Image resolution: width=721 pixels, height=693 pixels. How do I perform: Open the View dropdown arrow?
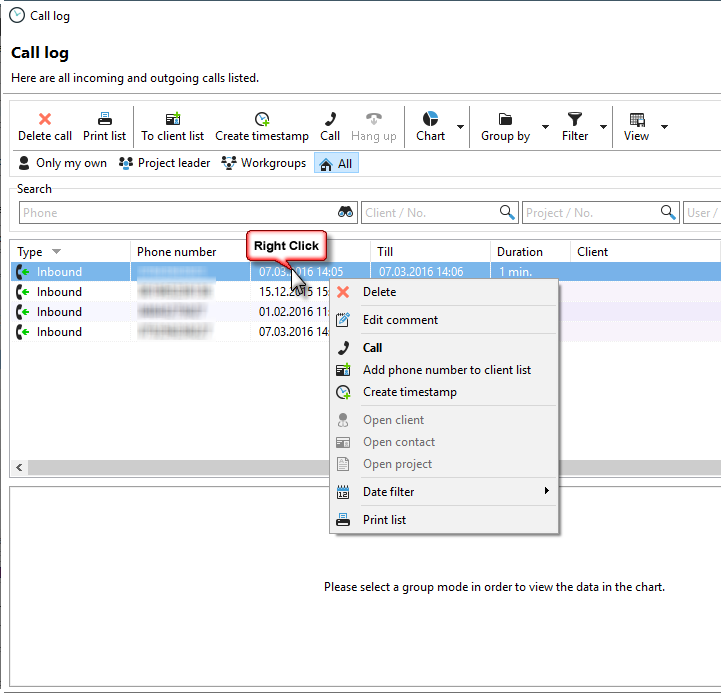[664, 127]
